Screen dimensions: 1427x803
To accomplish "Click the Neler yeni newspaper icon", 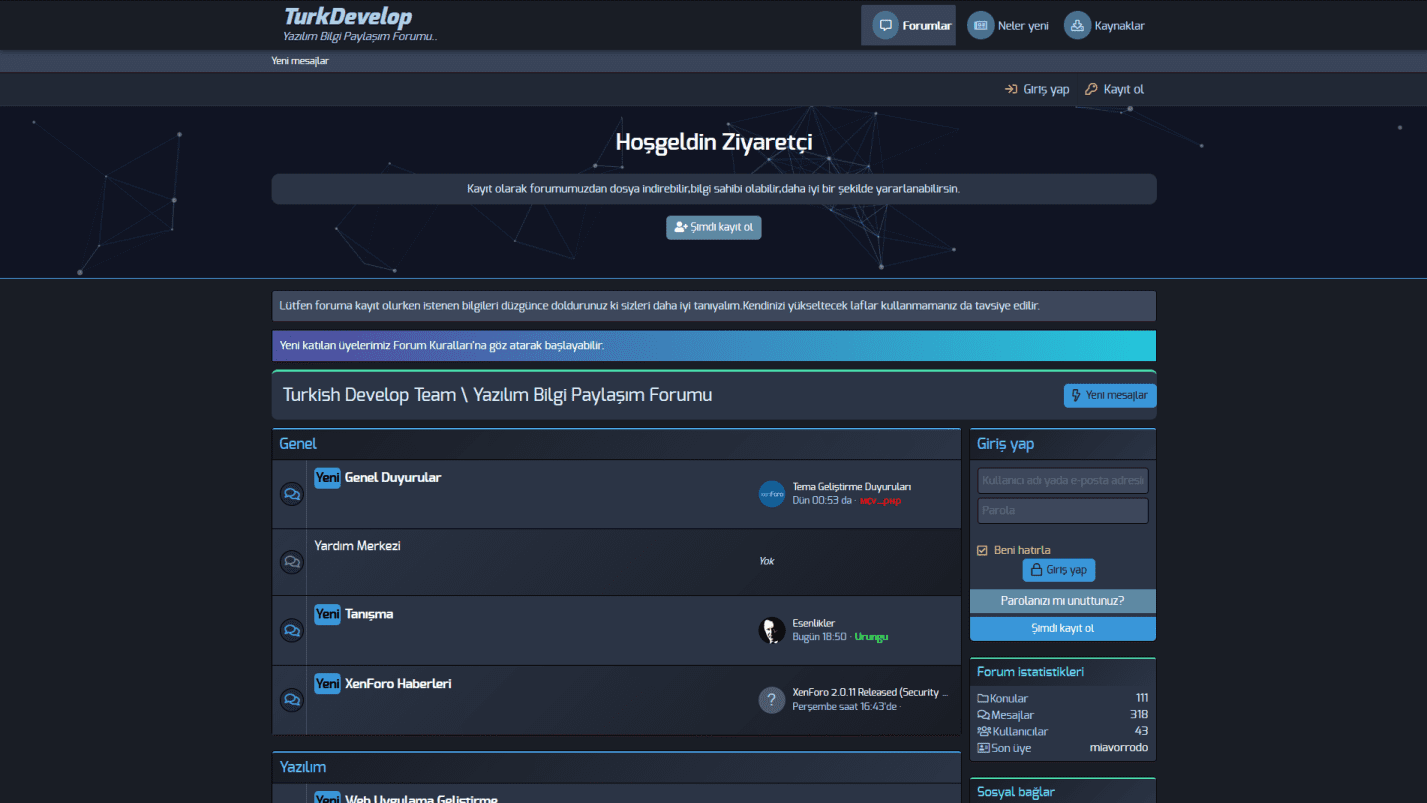I will 981,26.
